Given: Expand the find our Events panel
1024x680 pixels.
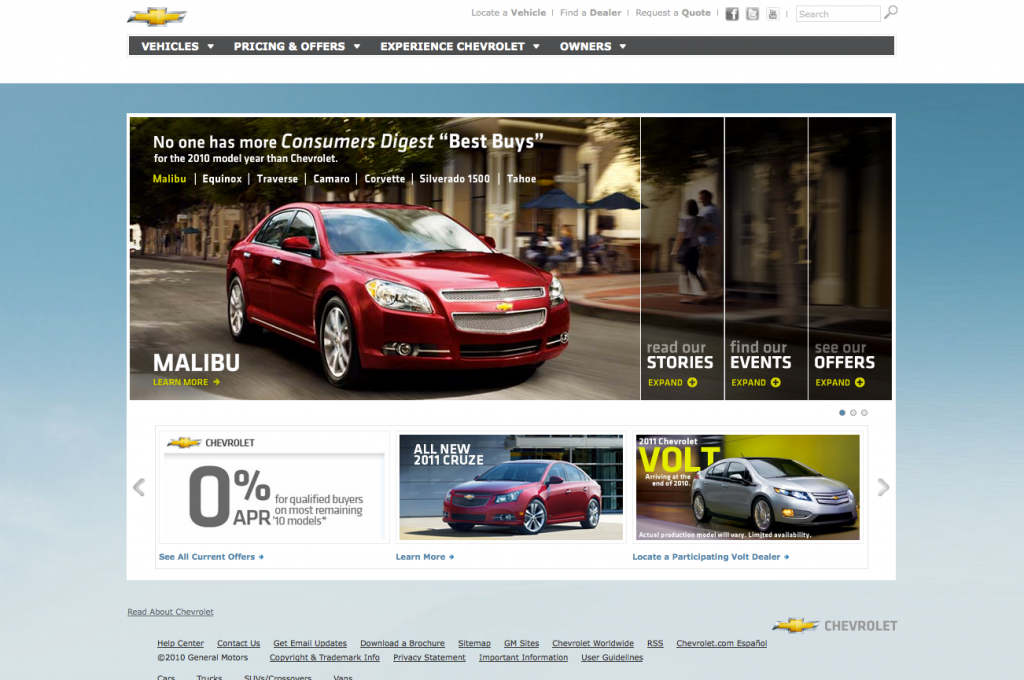Looking at the screenshot, I should [x=756, y=383].
